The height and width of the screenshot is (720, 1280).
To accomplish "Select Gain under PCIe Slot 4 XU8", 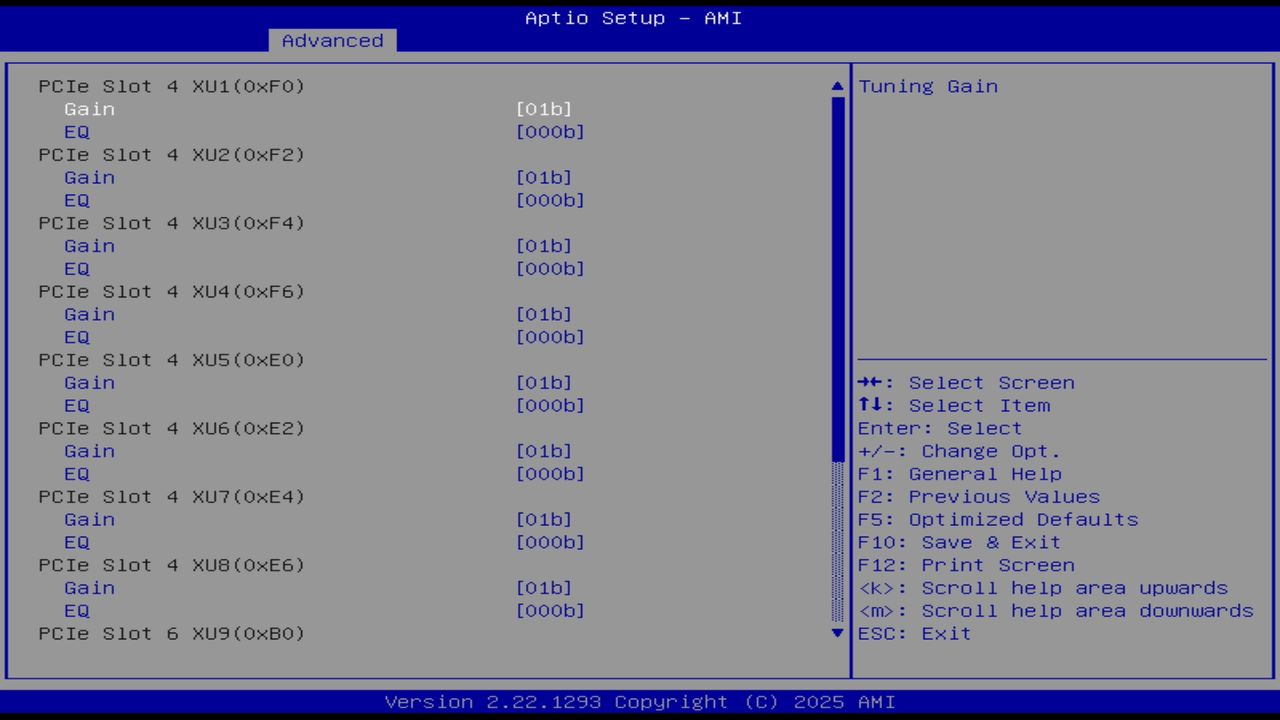I will tap(89, 587).
